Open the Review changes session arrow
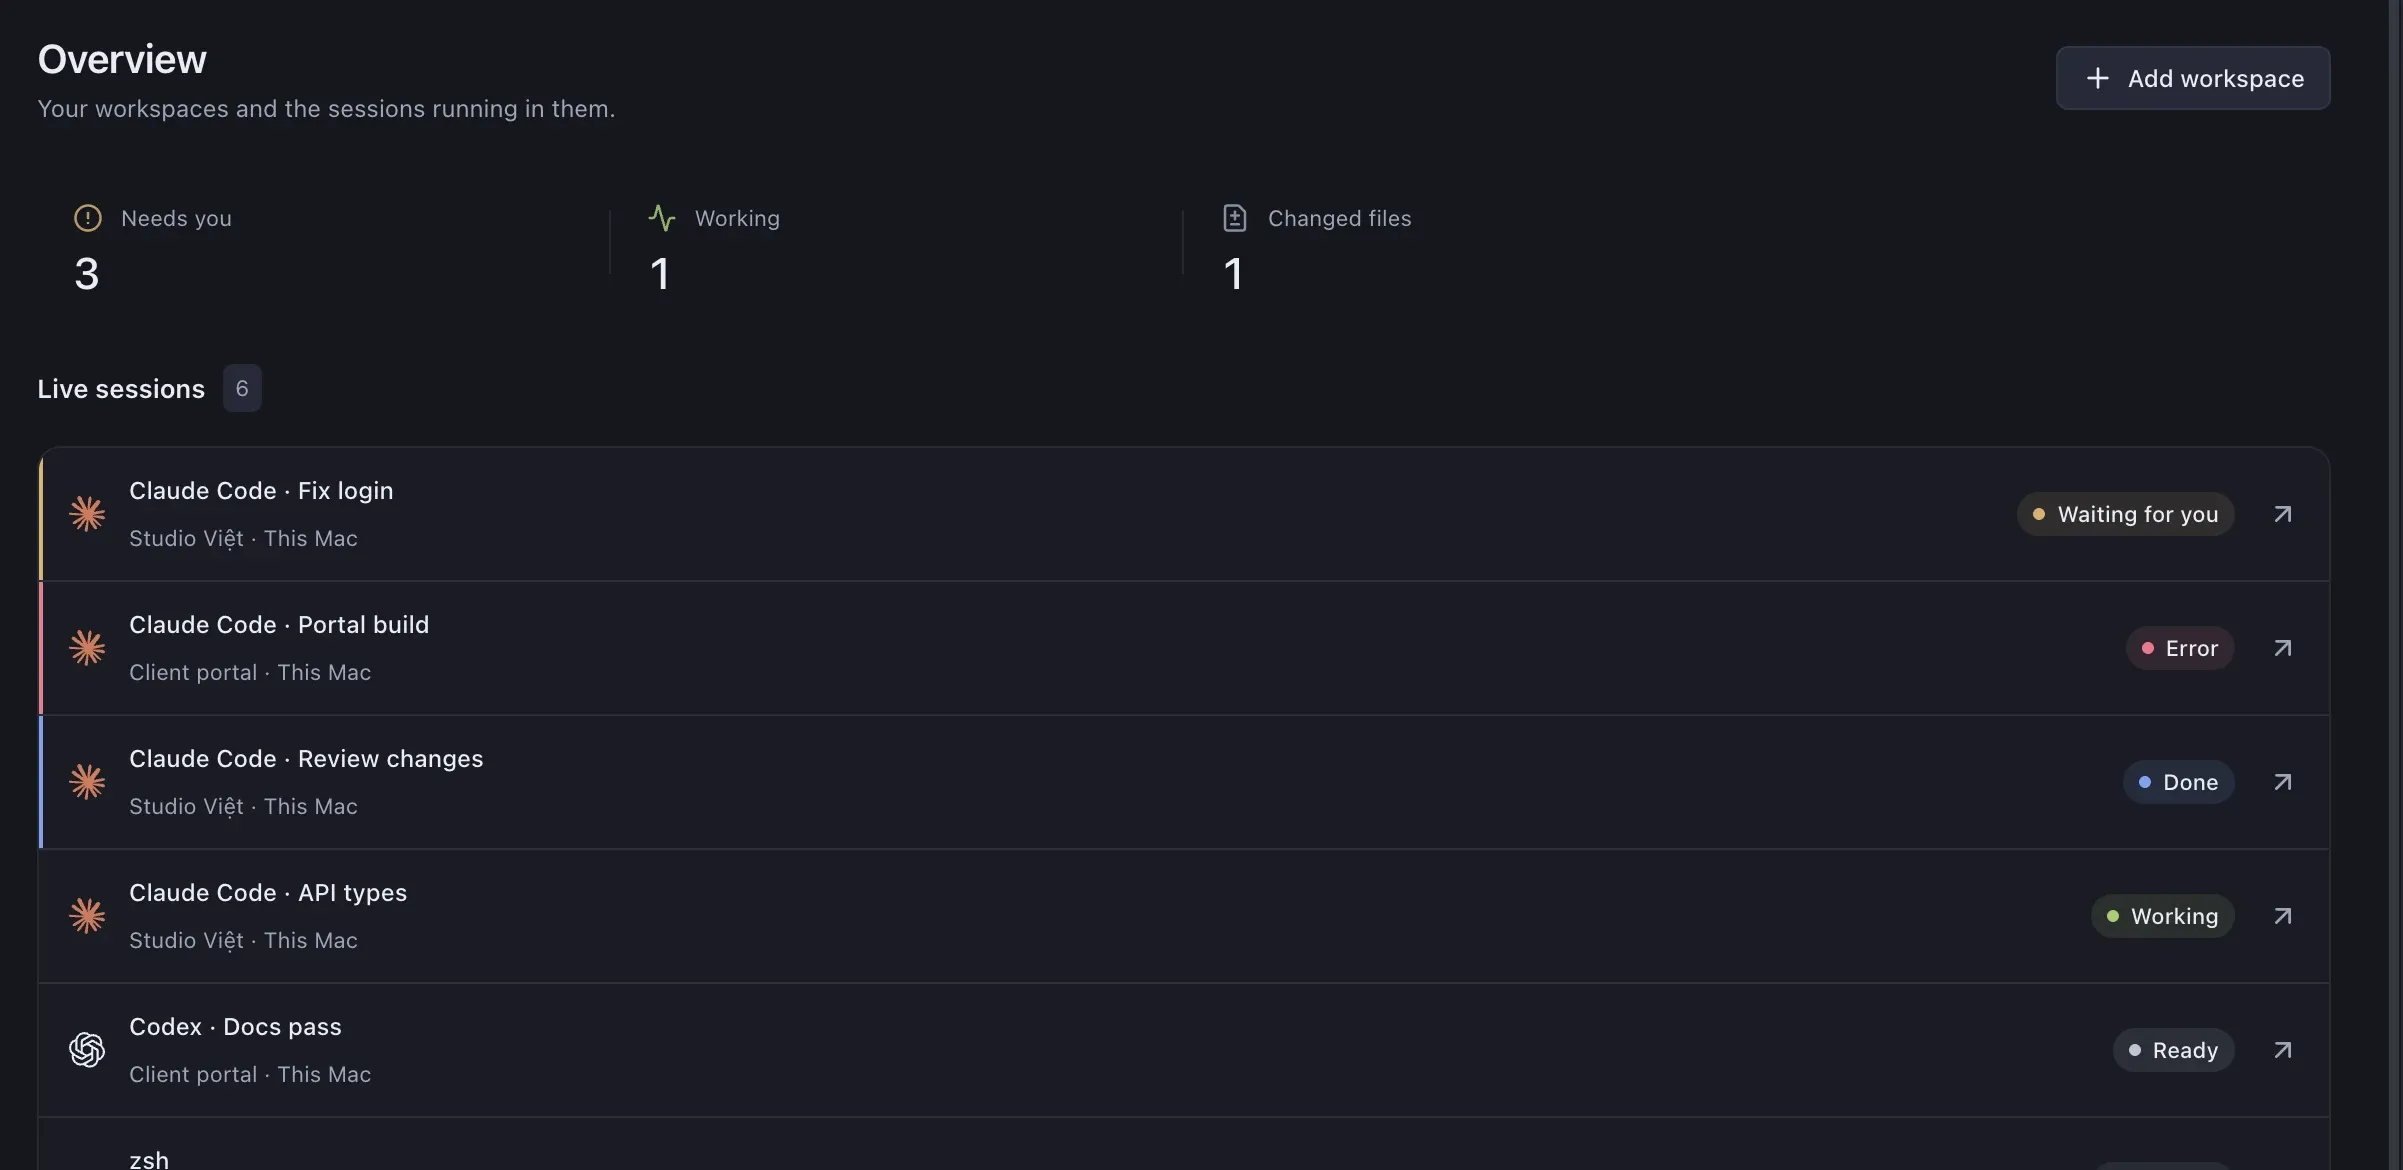 [2282, 782]
